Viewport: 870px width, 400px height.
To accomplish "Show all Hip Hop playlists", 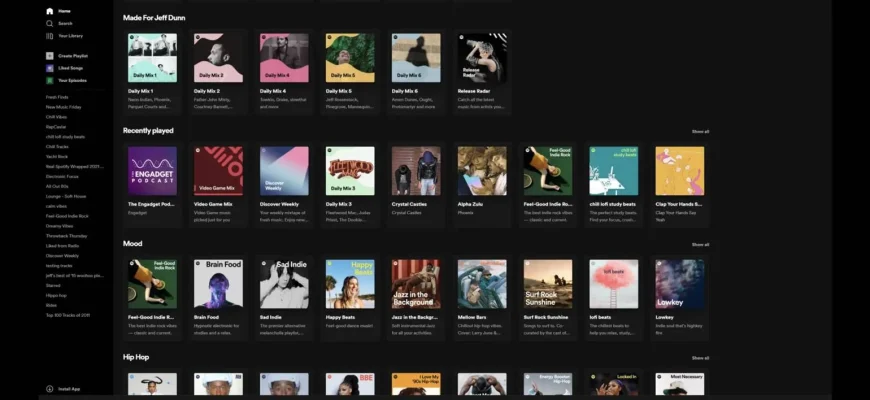I will (x=700, y=358).
